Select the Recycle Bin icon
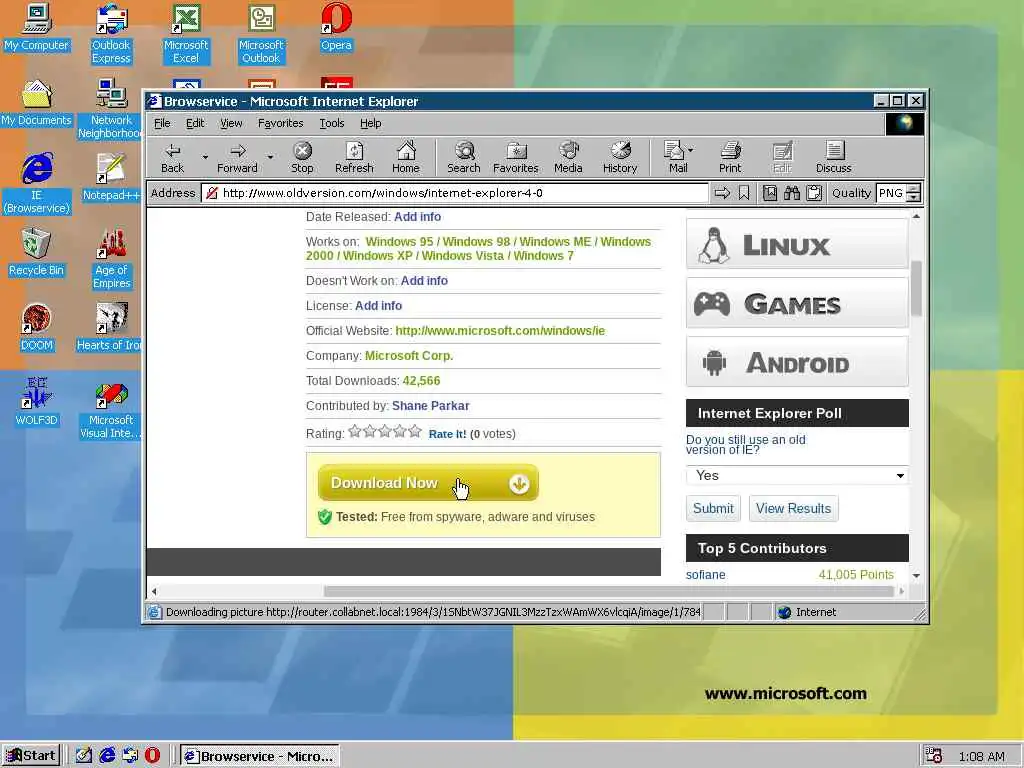1024x768 pixels. pyautogui.click(x=36, y=252)
